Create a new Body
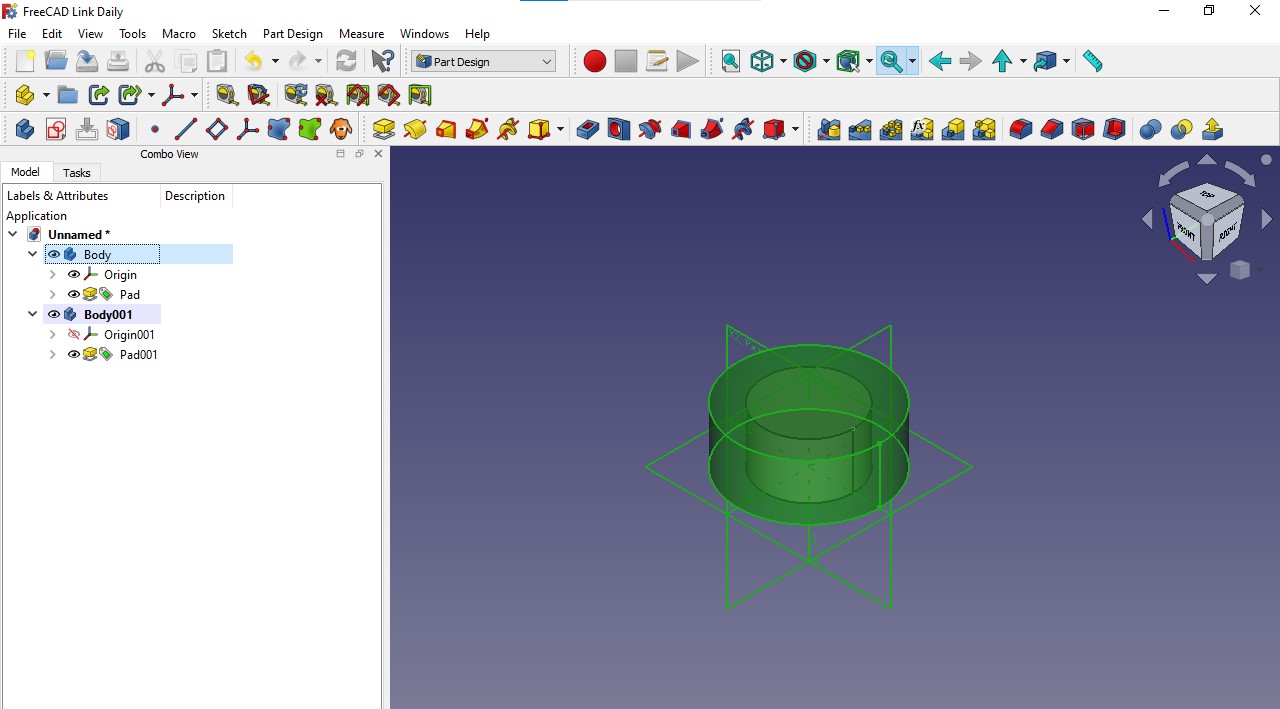1280x709 pixels. tap(23, 129)
